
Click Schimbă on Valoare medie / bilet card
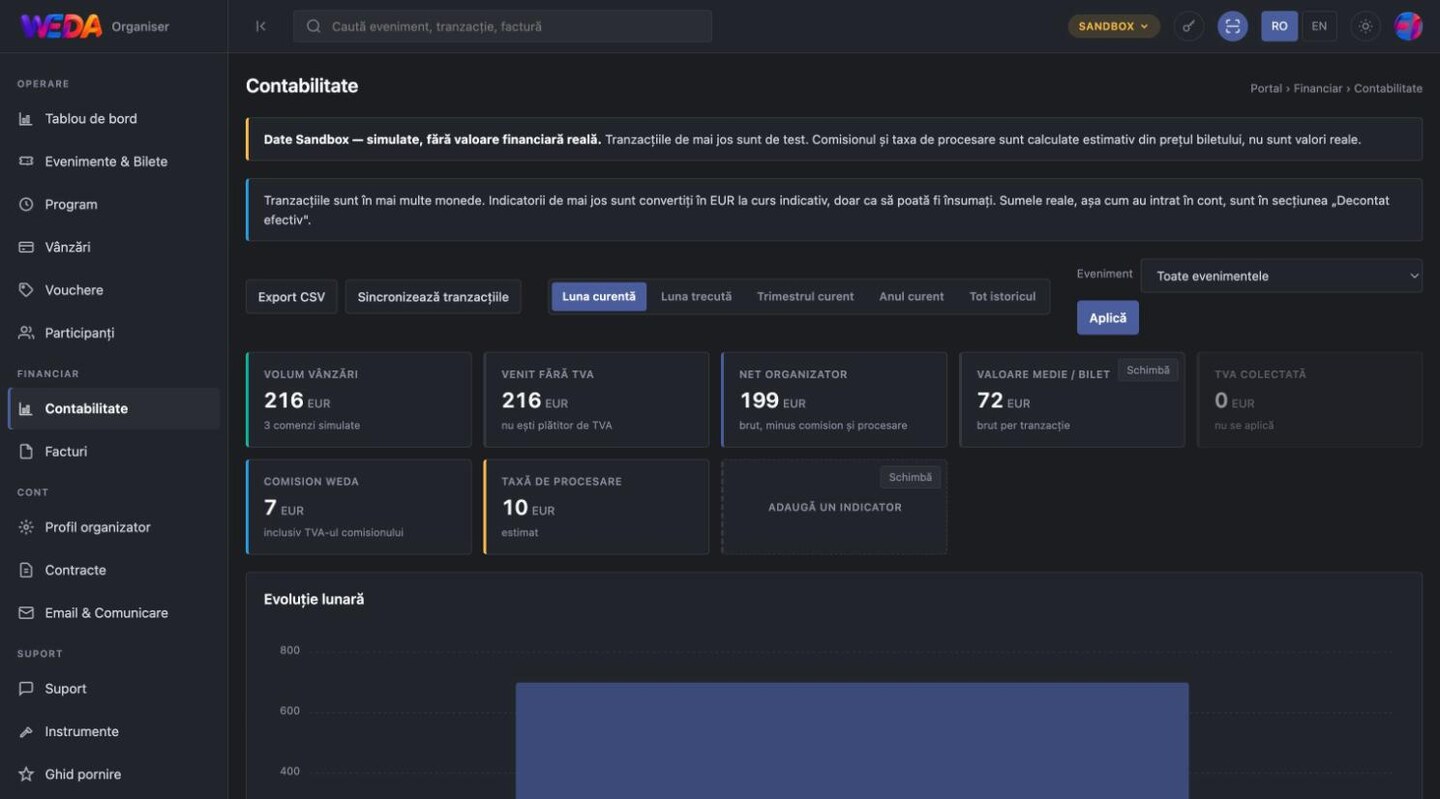tap(1148, 370)
